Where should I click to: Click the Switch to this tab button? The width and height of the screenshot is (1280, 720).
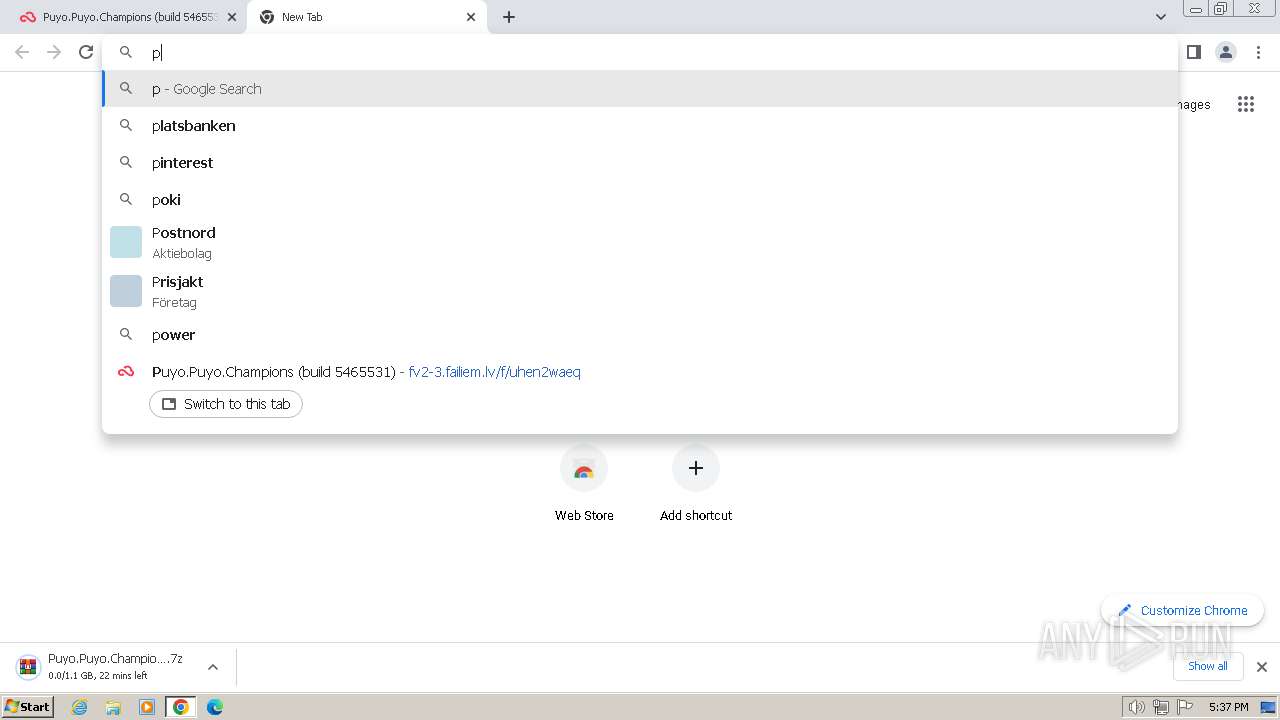(x=226, y=404)
